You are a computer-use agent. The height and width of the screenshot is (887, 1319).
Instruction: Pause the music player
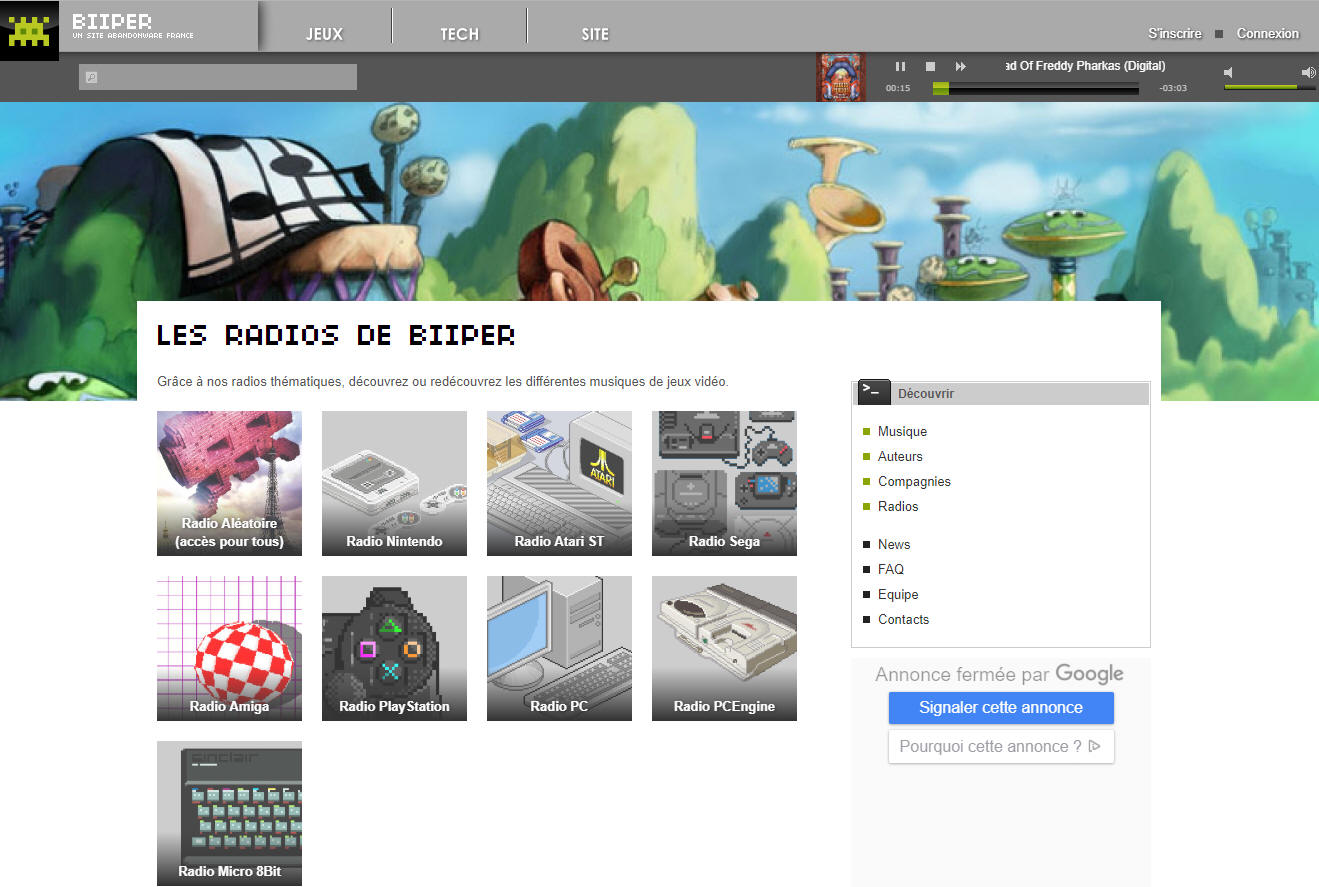900,66
